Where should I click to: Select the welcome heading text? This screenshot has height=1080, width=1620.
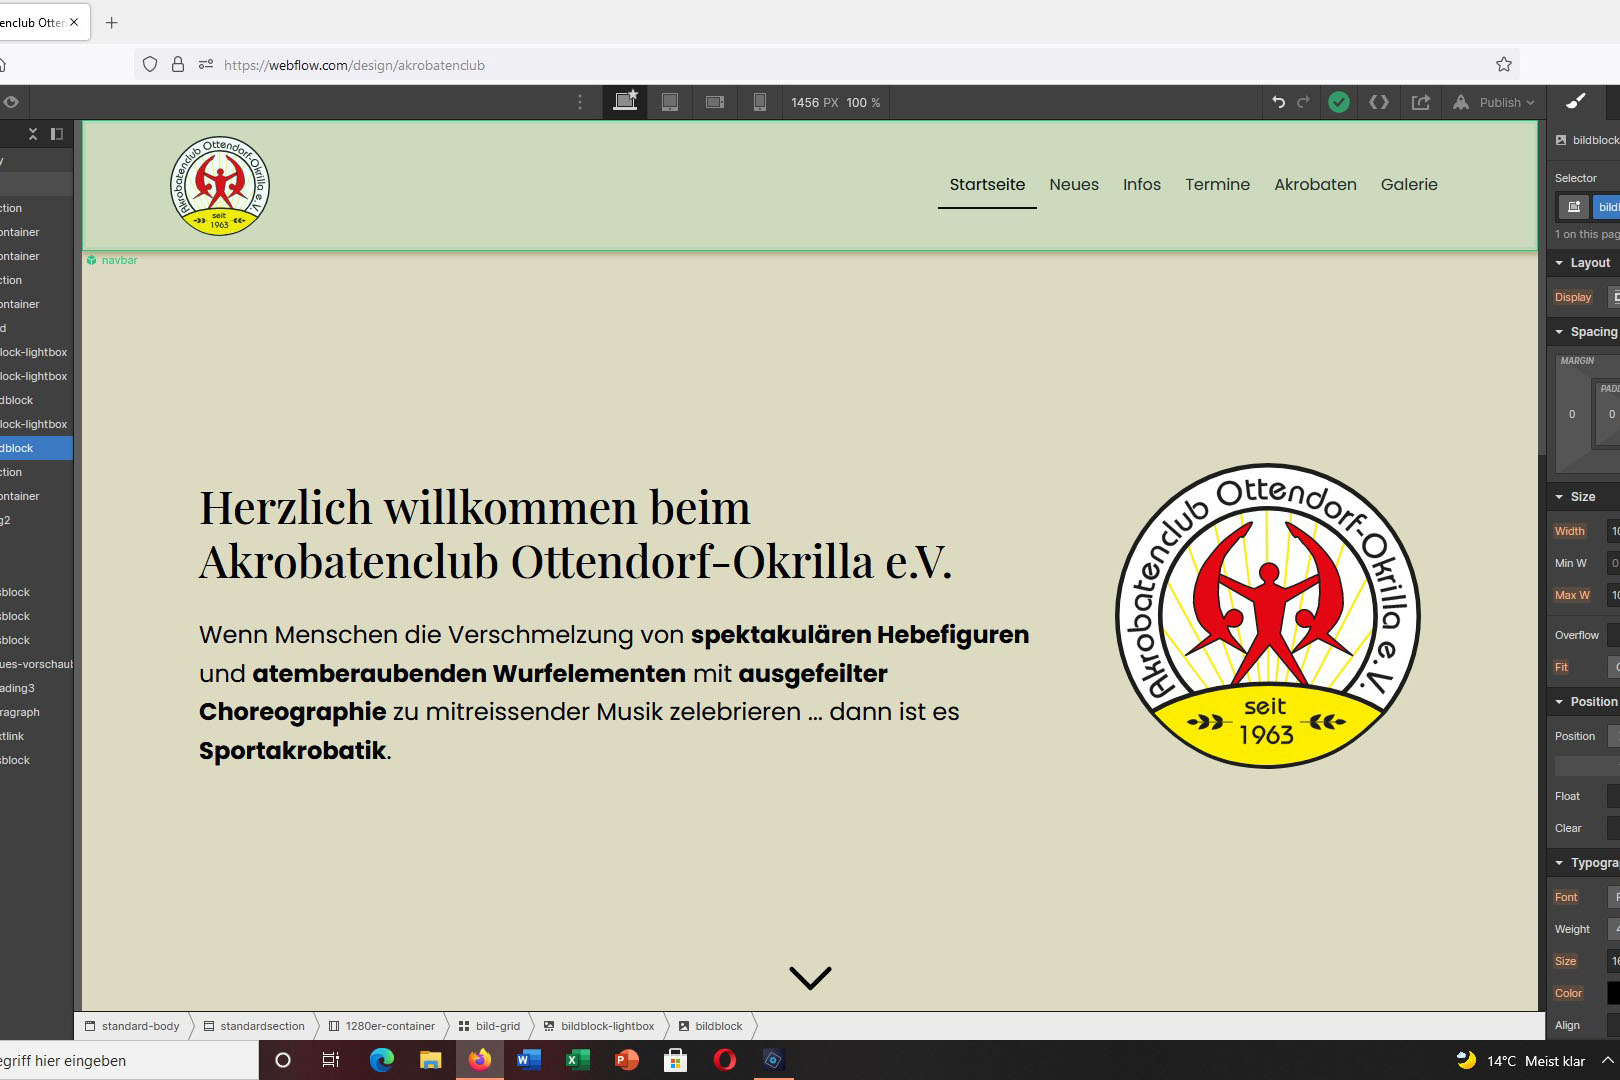[575, 534]
